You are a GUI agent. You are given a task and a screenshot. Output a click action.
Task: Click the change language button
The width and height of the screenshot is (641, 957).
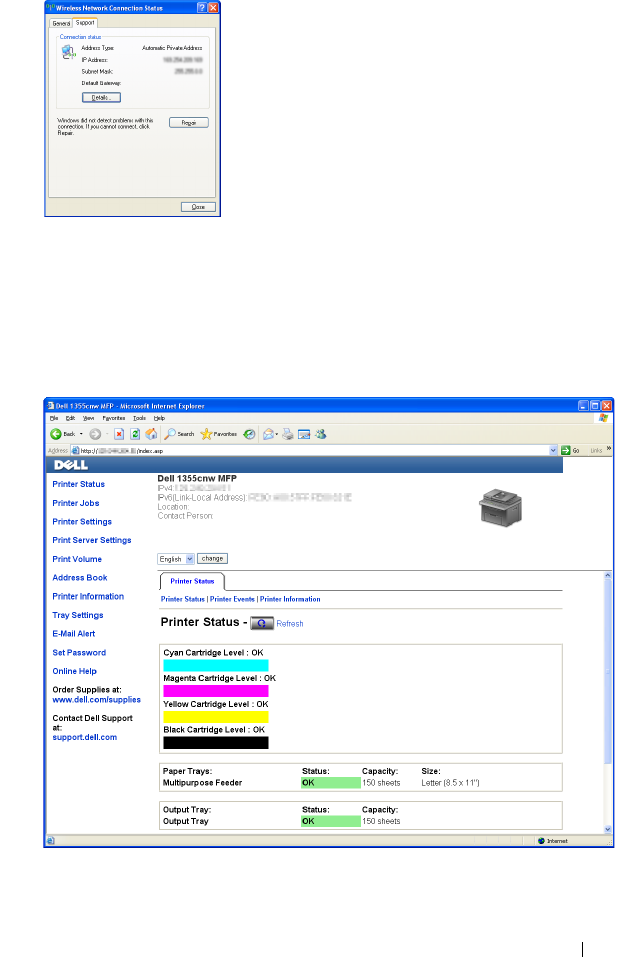(x=212, y=558)
